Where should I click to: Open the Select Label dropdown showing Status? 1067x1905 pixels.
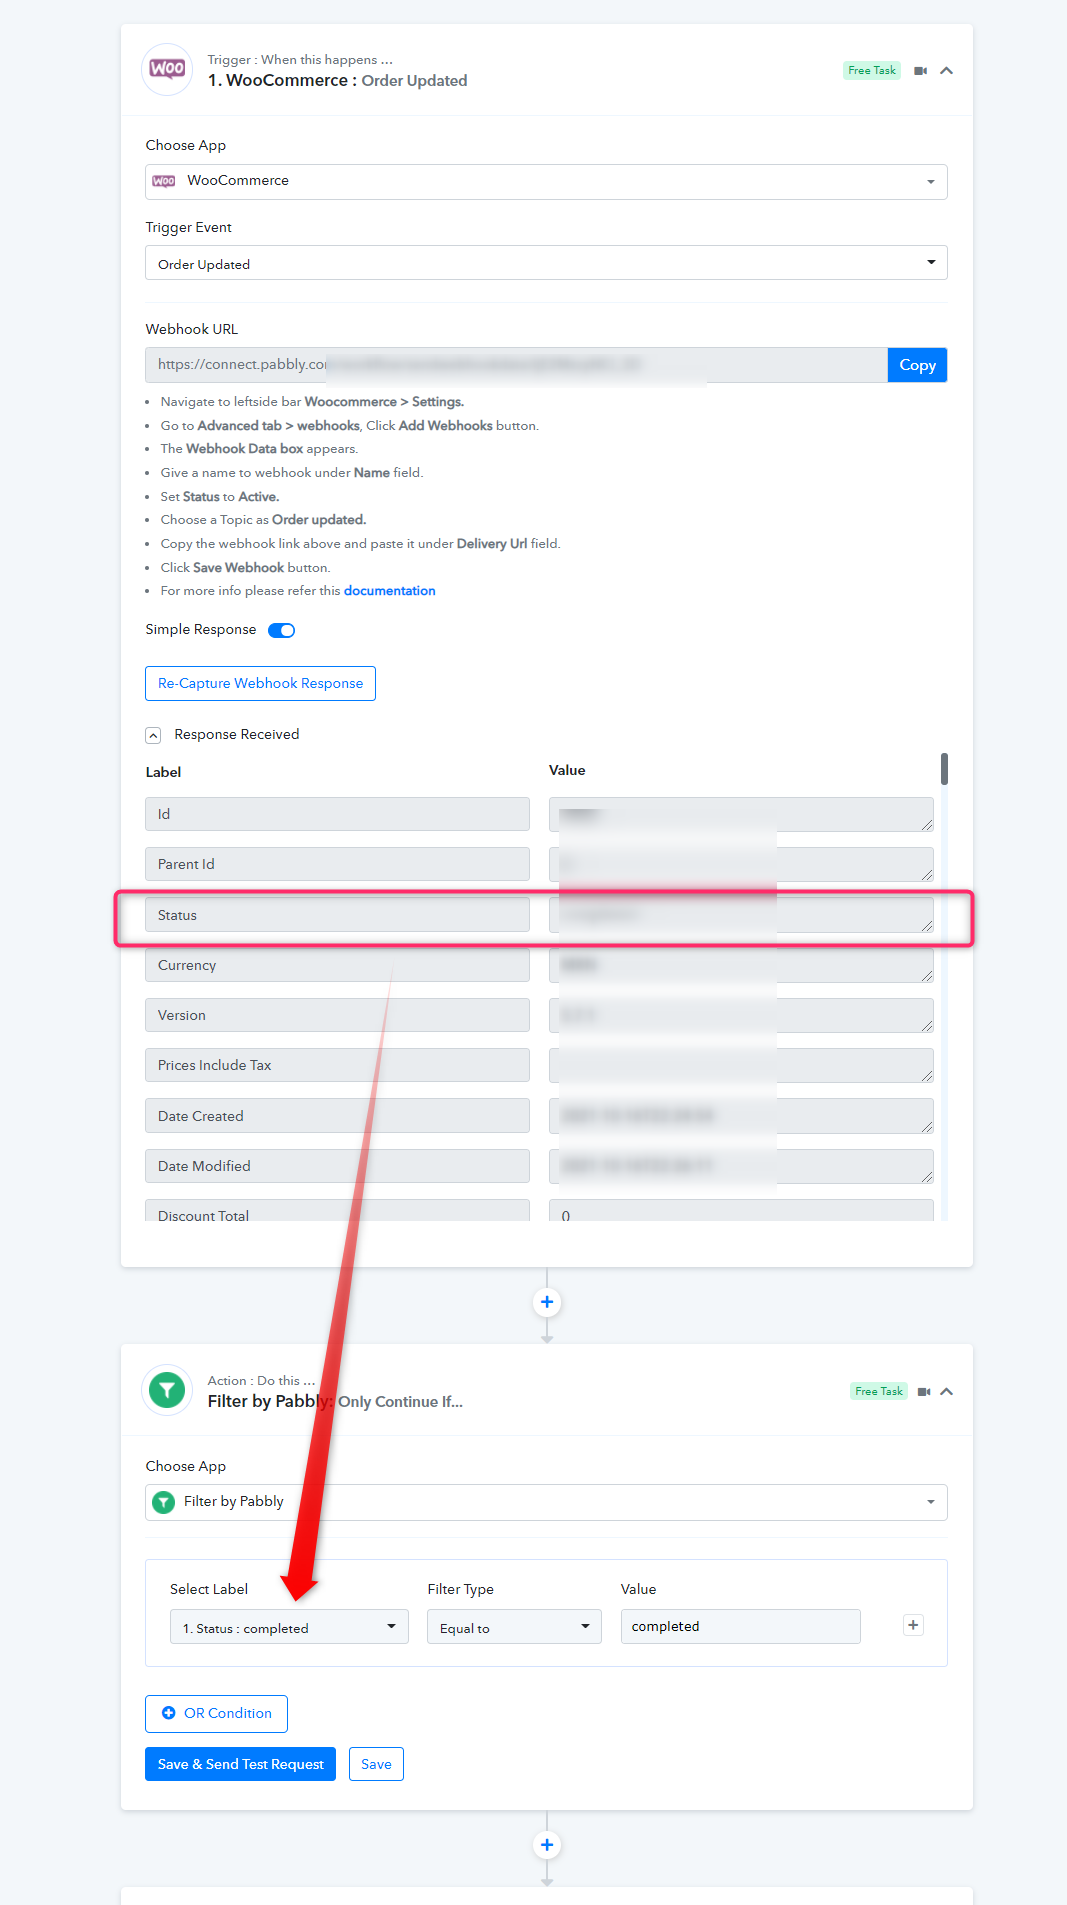(x=289, y=1627)
